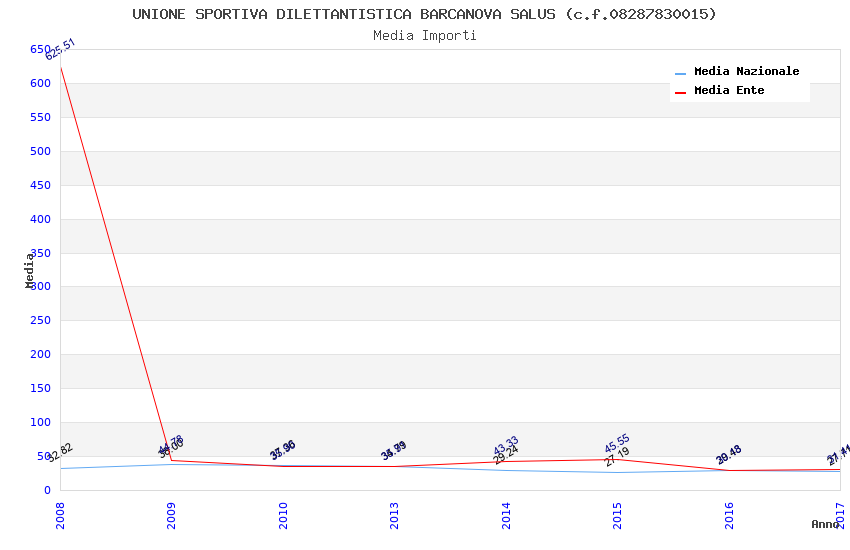Click the 600 y-axis tick label
Screen dimensions: 850x550
pos(41,83)
